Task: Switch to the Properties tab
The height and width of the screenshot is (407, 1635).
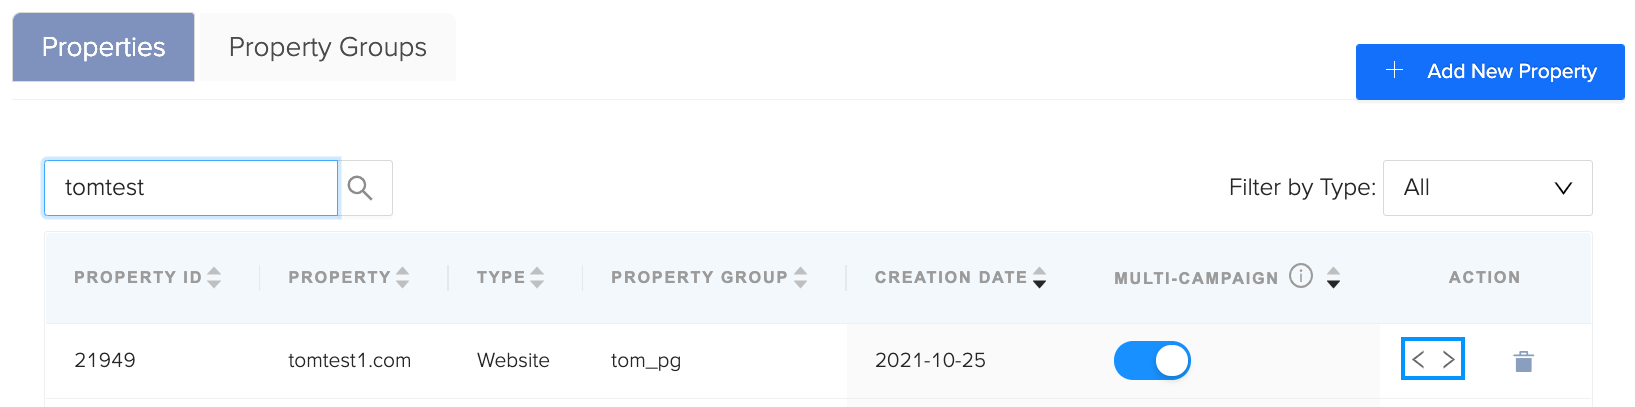Action: [103, 47]
